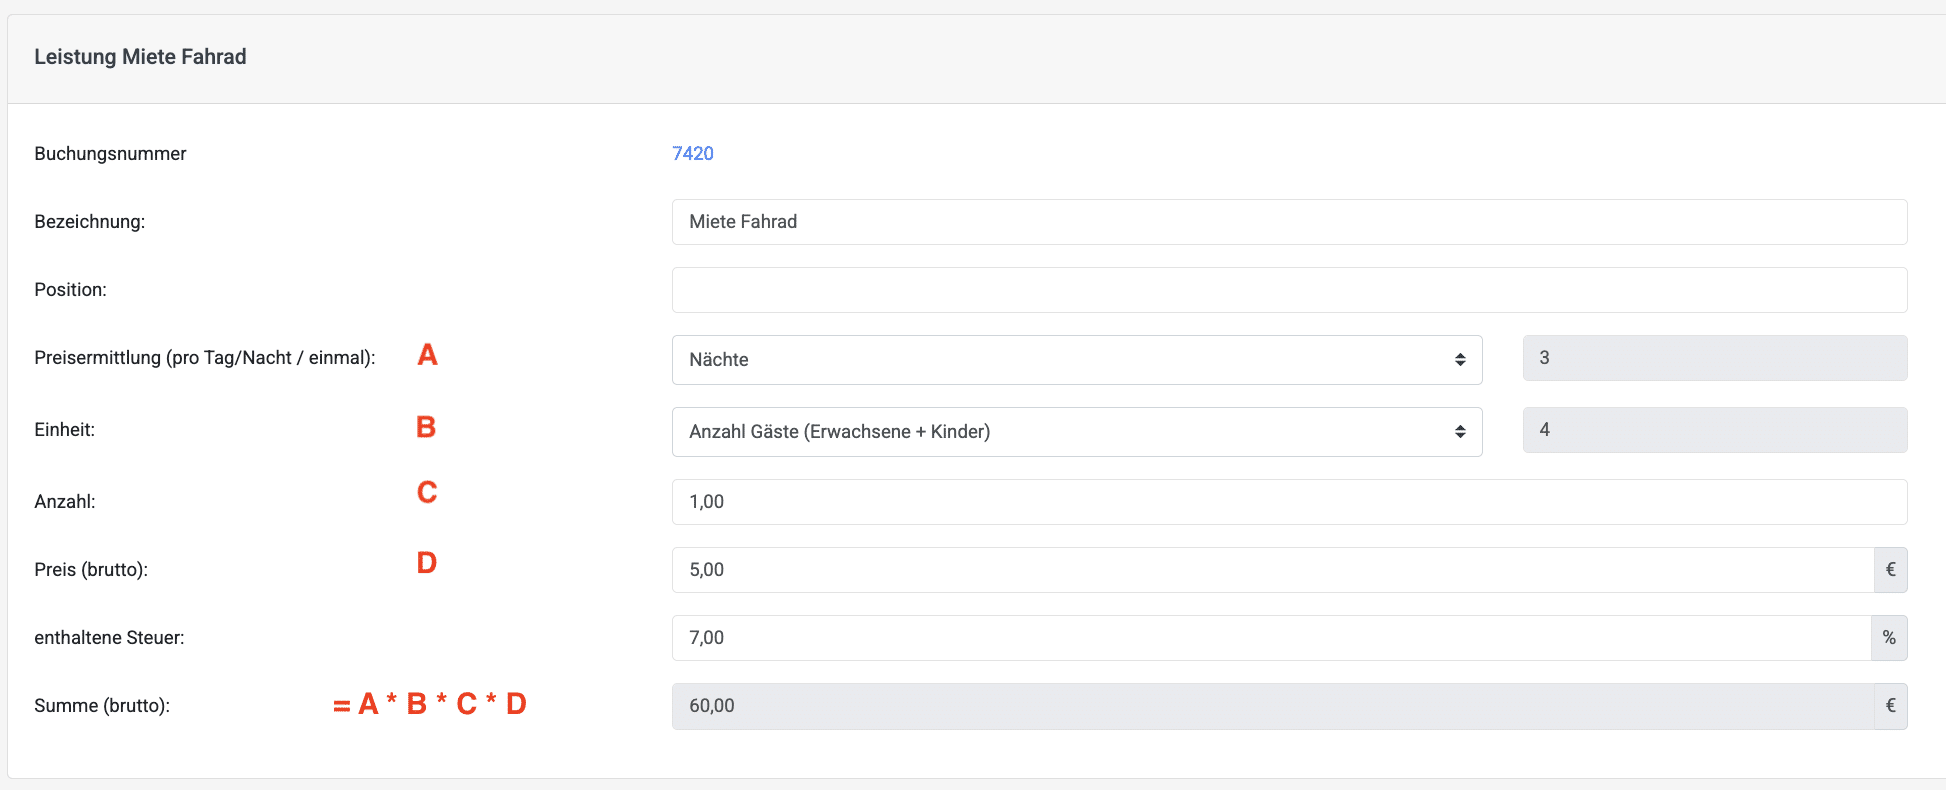Viewport: 1946px width, 790px height.
Task: Click the red letter D annotation
Action: [x=427, y=563]
